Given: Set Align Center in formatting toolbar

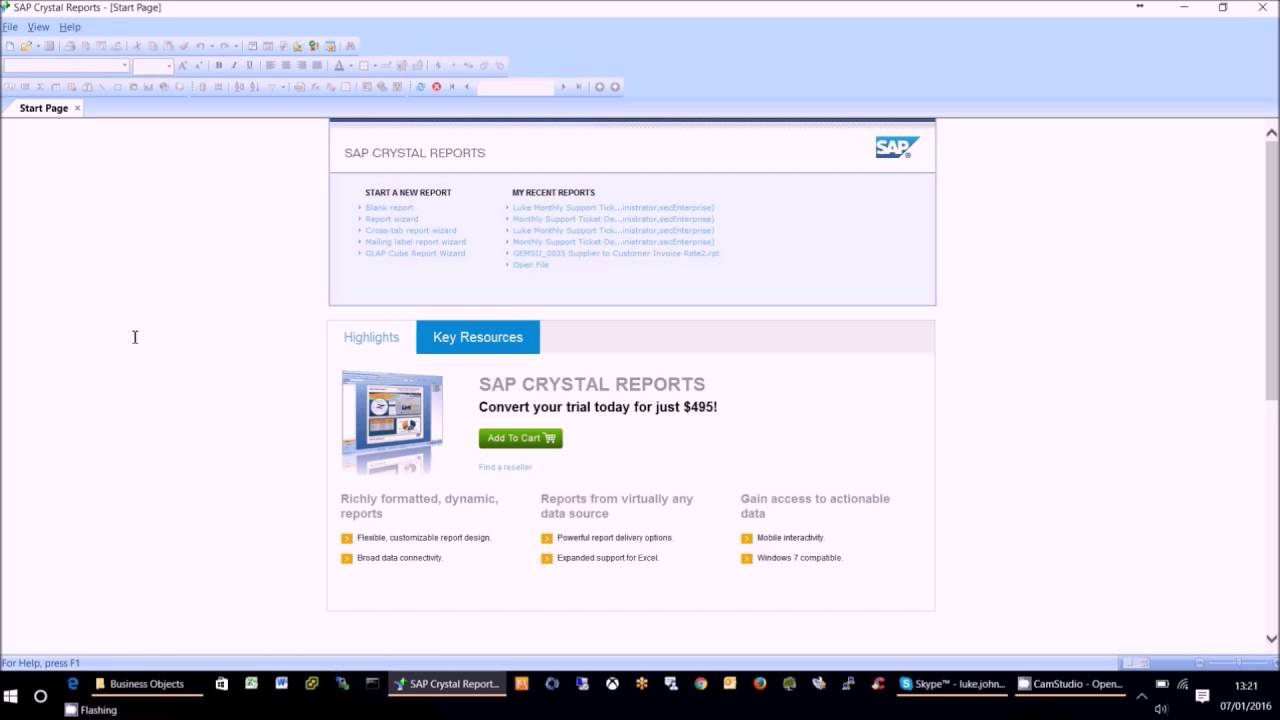Looking at the screenshot, I should click(286, 65).
